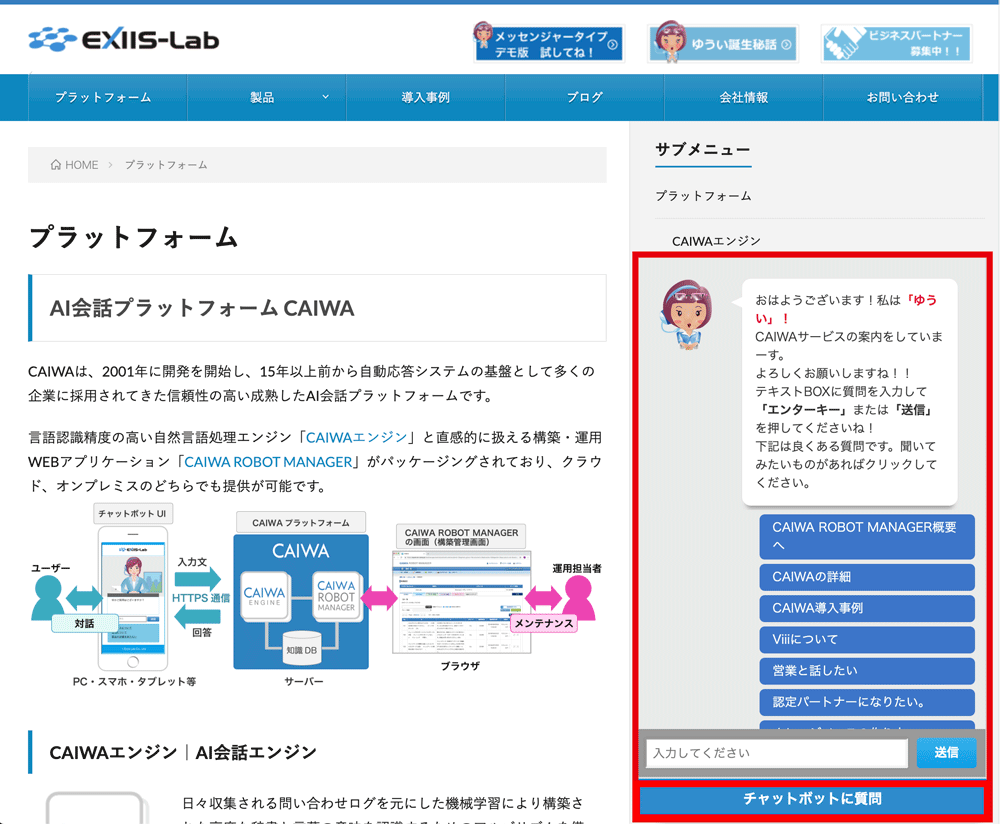Image resolution: width=1000 pixels, height=824 pixels.
Task: Open お問い合わせ in the navigation bar
Action: coord(902,98)
